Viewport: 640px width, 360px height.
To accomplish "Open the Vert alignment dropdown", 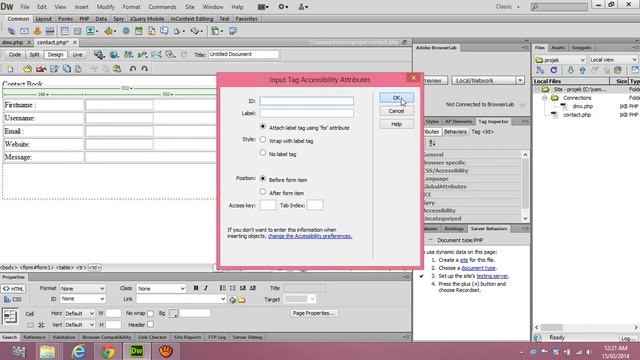I will (x=80, y=324).
